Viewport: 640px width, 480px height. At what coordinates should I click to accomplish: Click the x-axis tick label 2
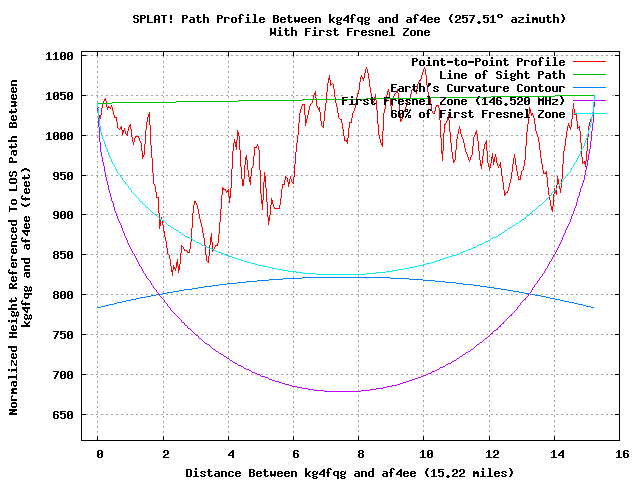tap(165, 454)
